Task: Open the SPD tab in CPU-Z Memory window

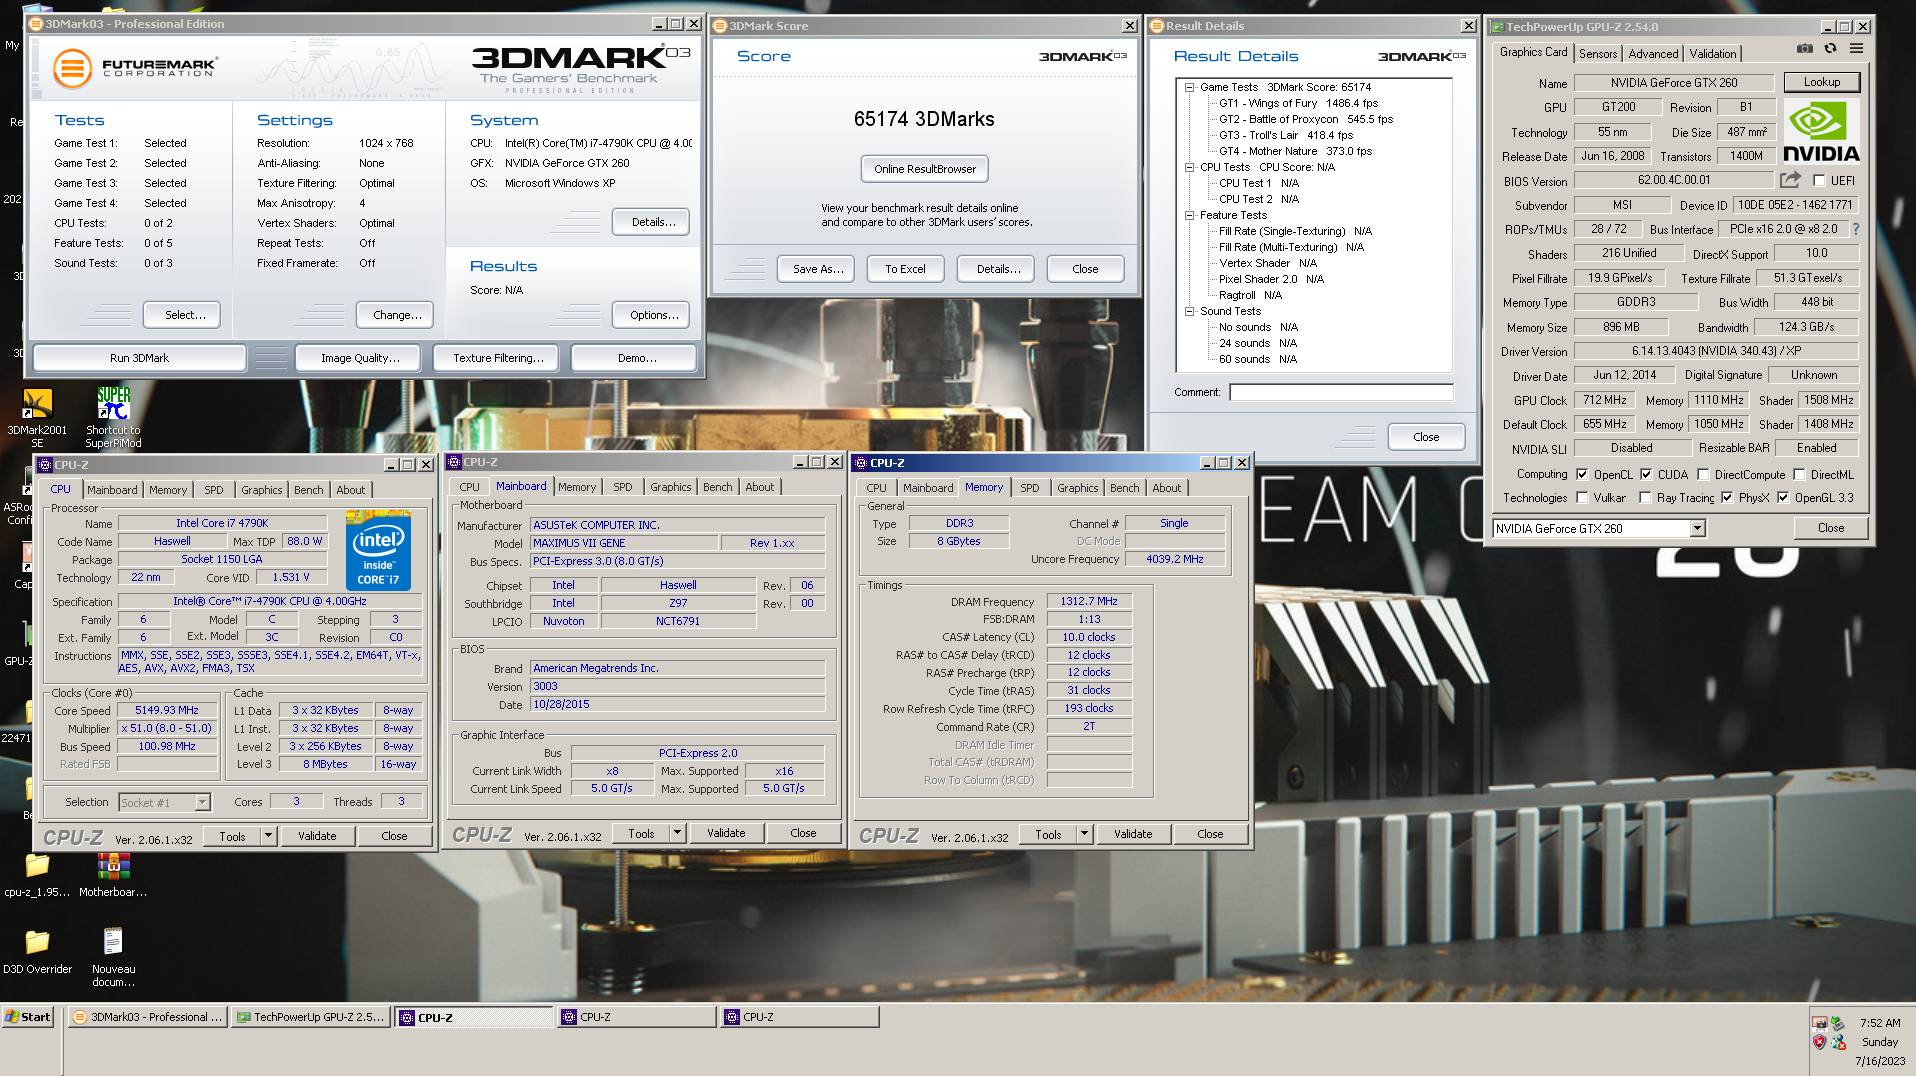Action: pos(1030,488)
